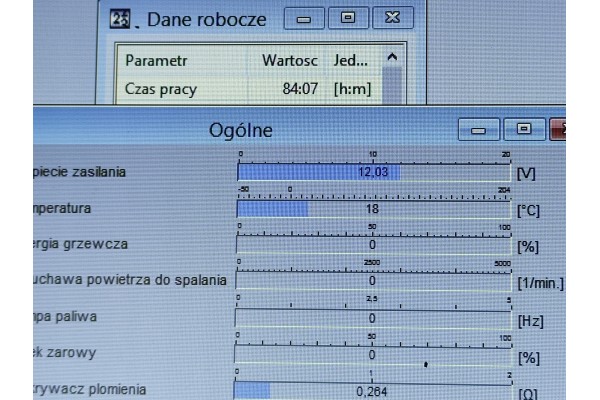Screen dimensions: 600x400
Task: Click the 'piecie zasilania' label
Action: (x=80, y=172)
